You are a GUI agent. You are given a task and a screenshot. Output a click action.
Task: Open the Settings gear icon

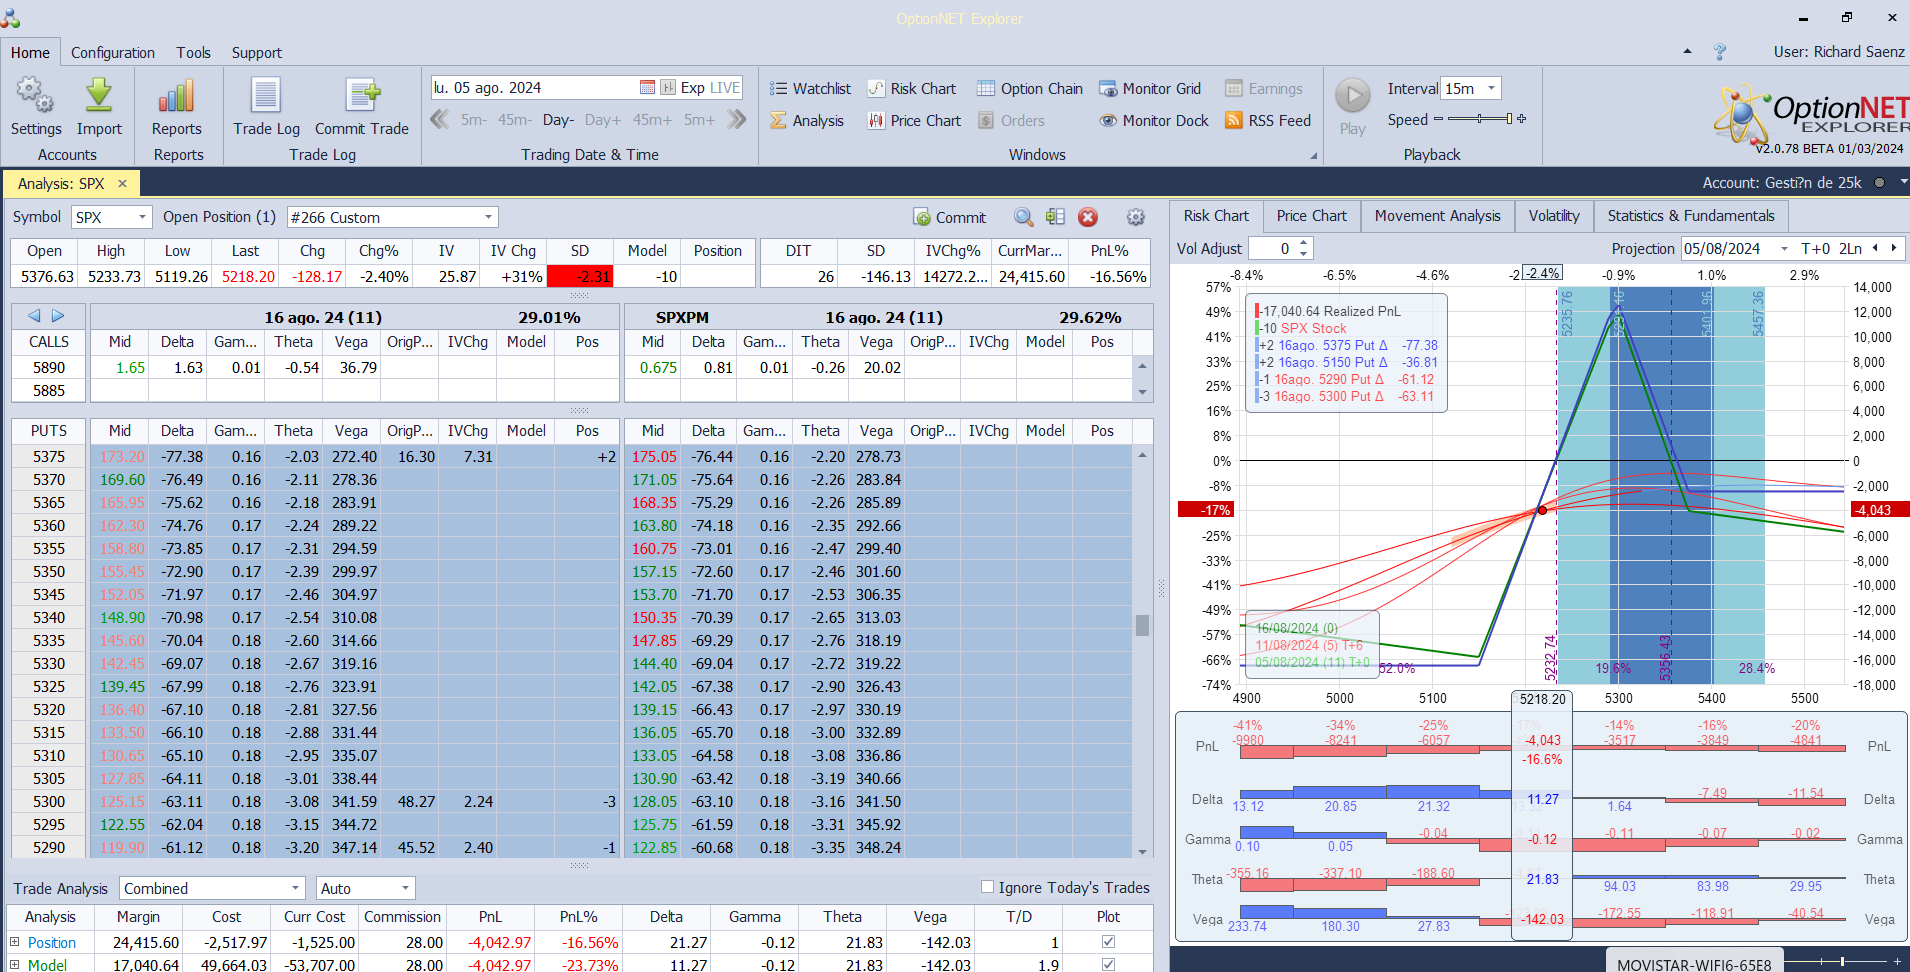tap(36, 95)
